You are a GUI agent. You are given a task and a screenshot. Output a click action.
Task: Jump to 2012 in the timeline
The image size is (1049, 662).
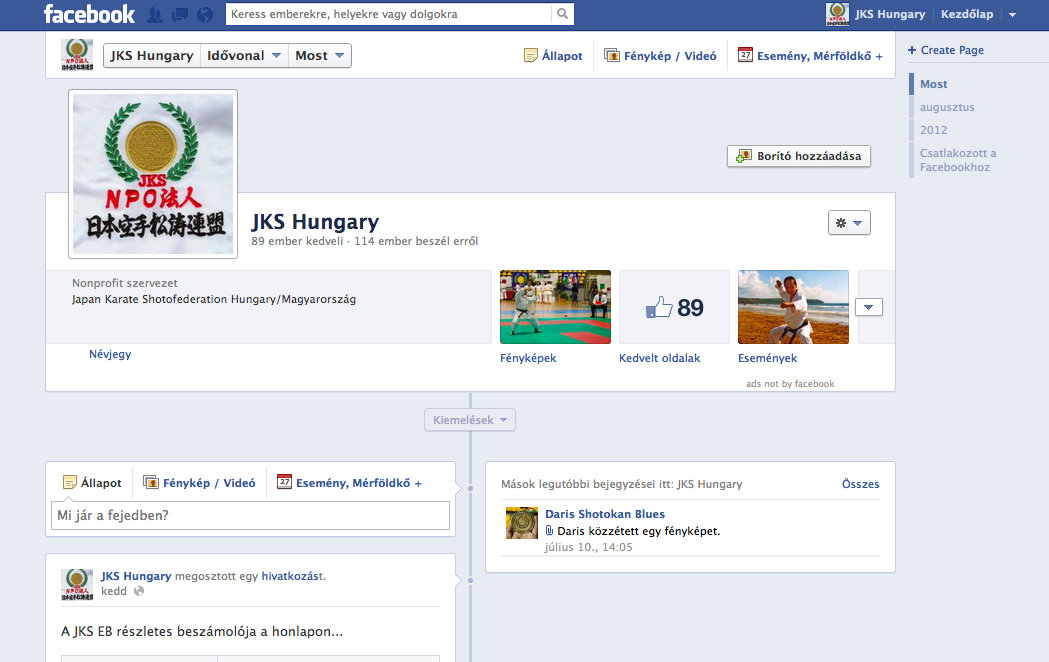pos(933,130)
